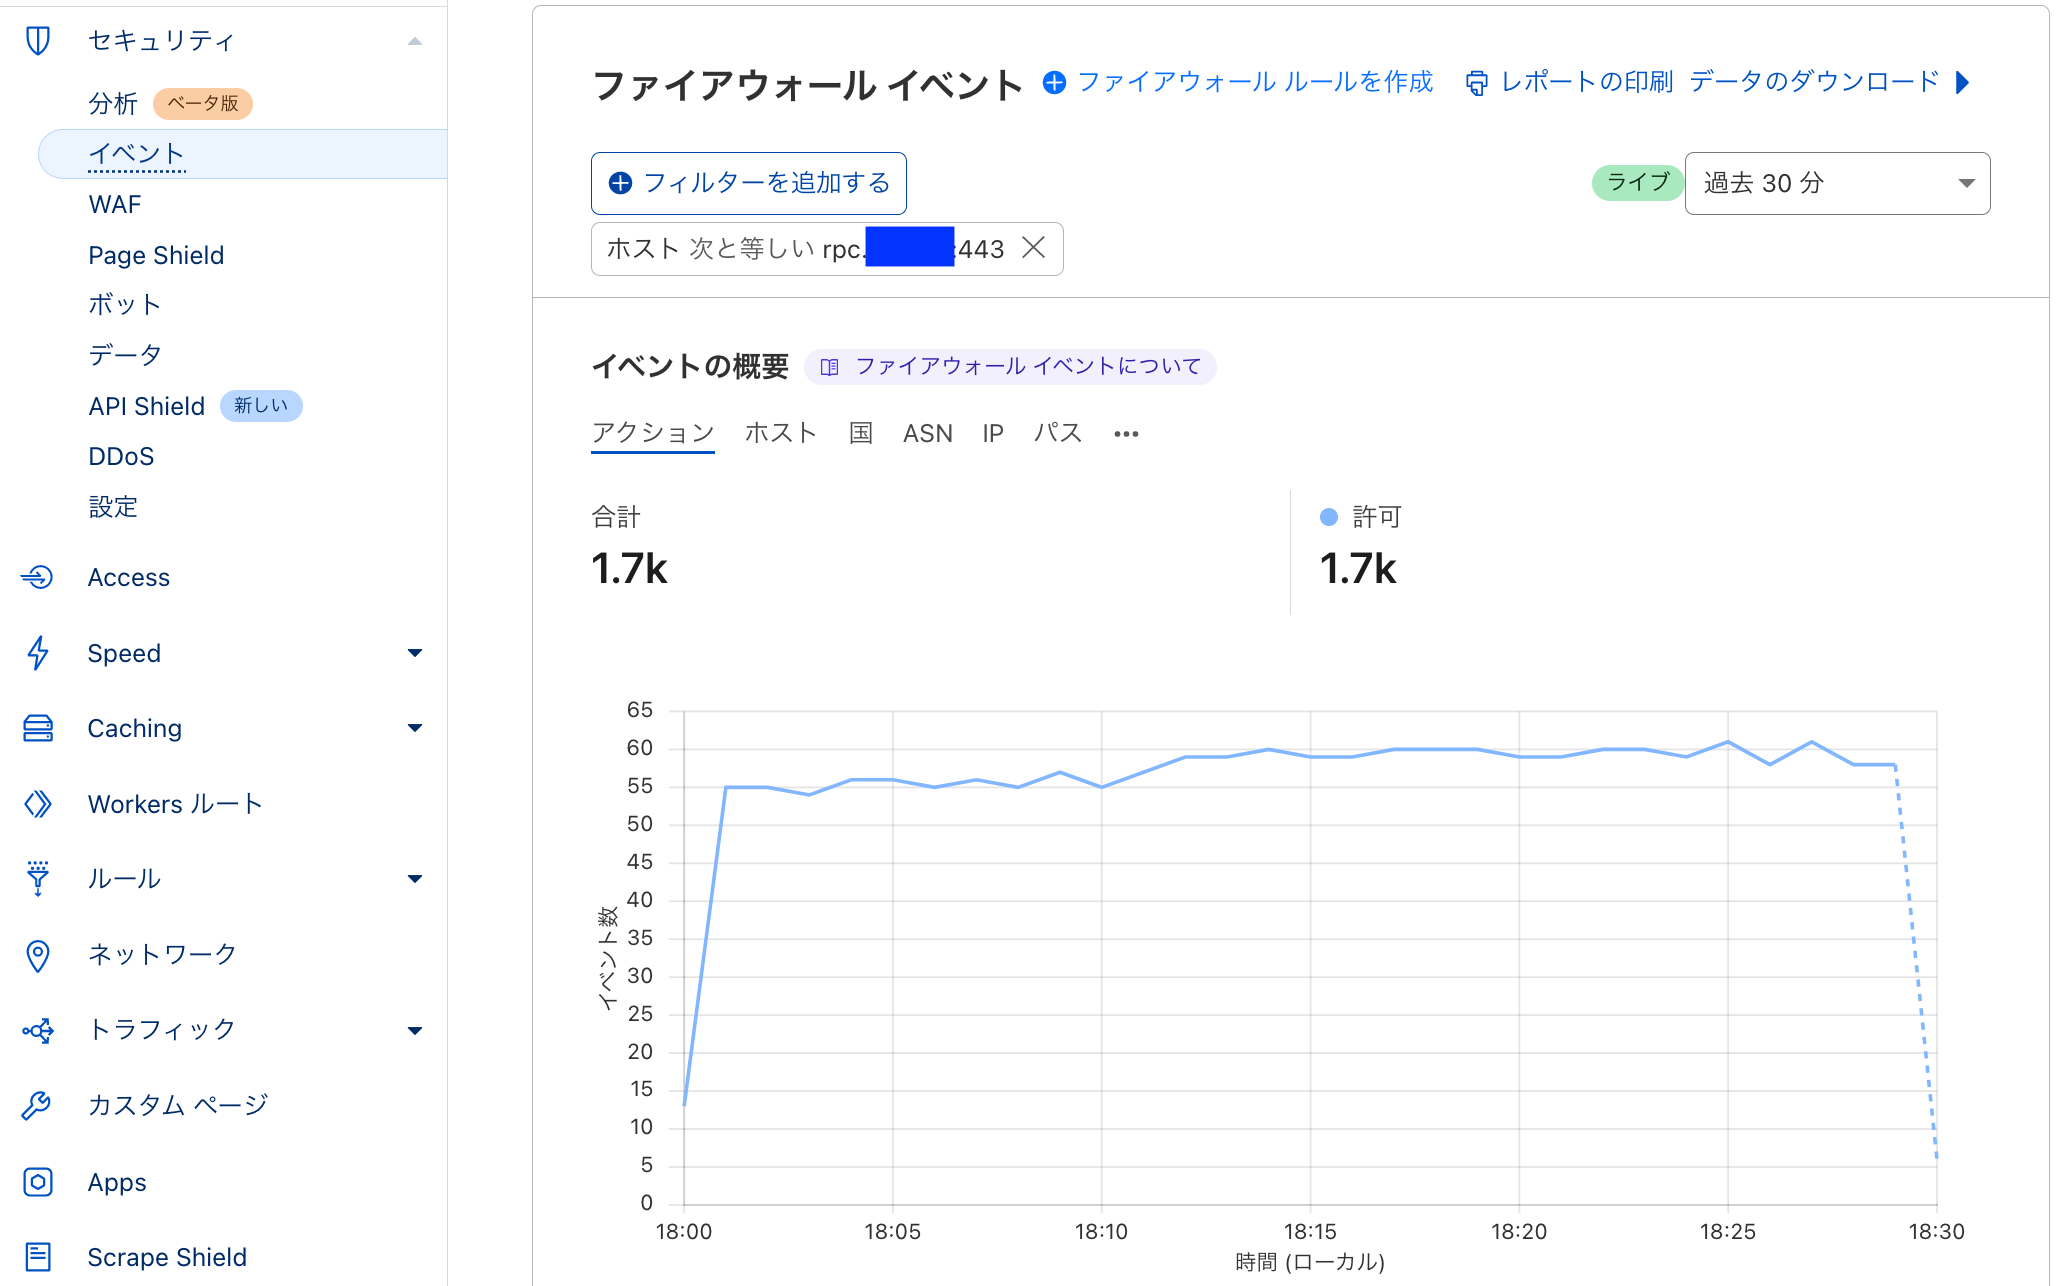Click the フィルターを追加する button
This screenshot has width=2068, height=1286.
[748, 183]
